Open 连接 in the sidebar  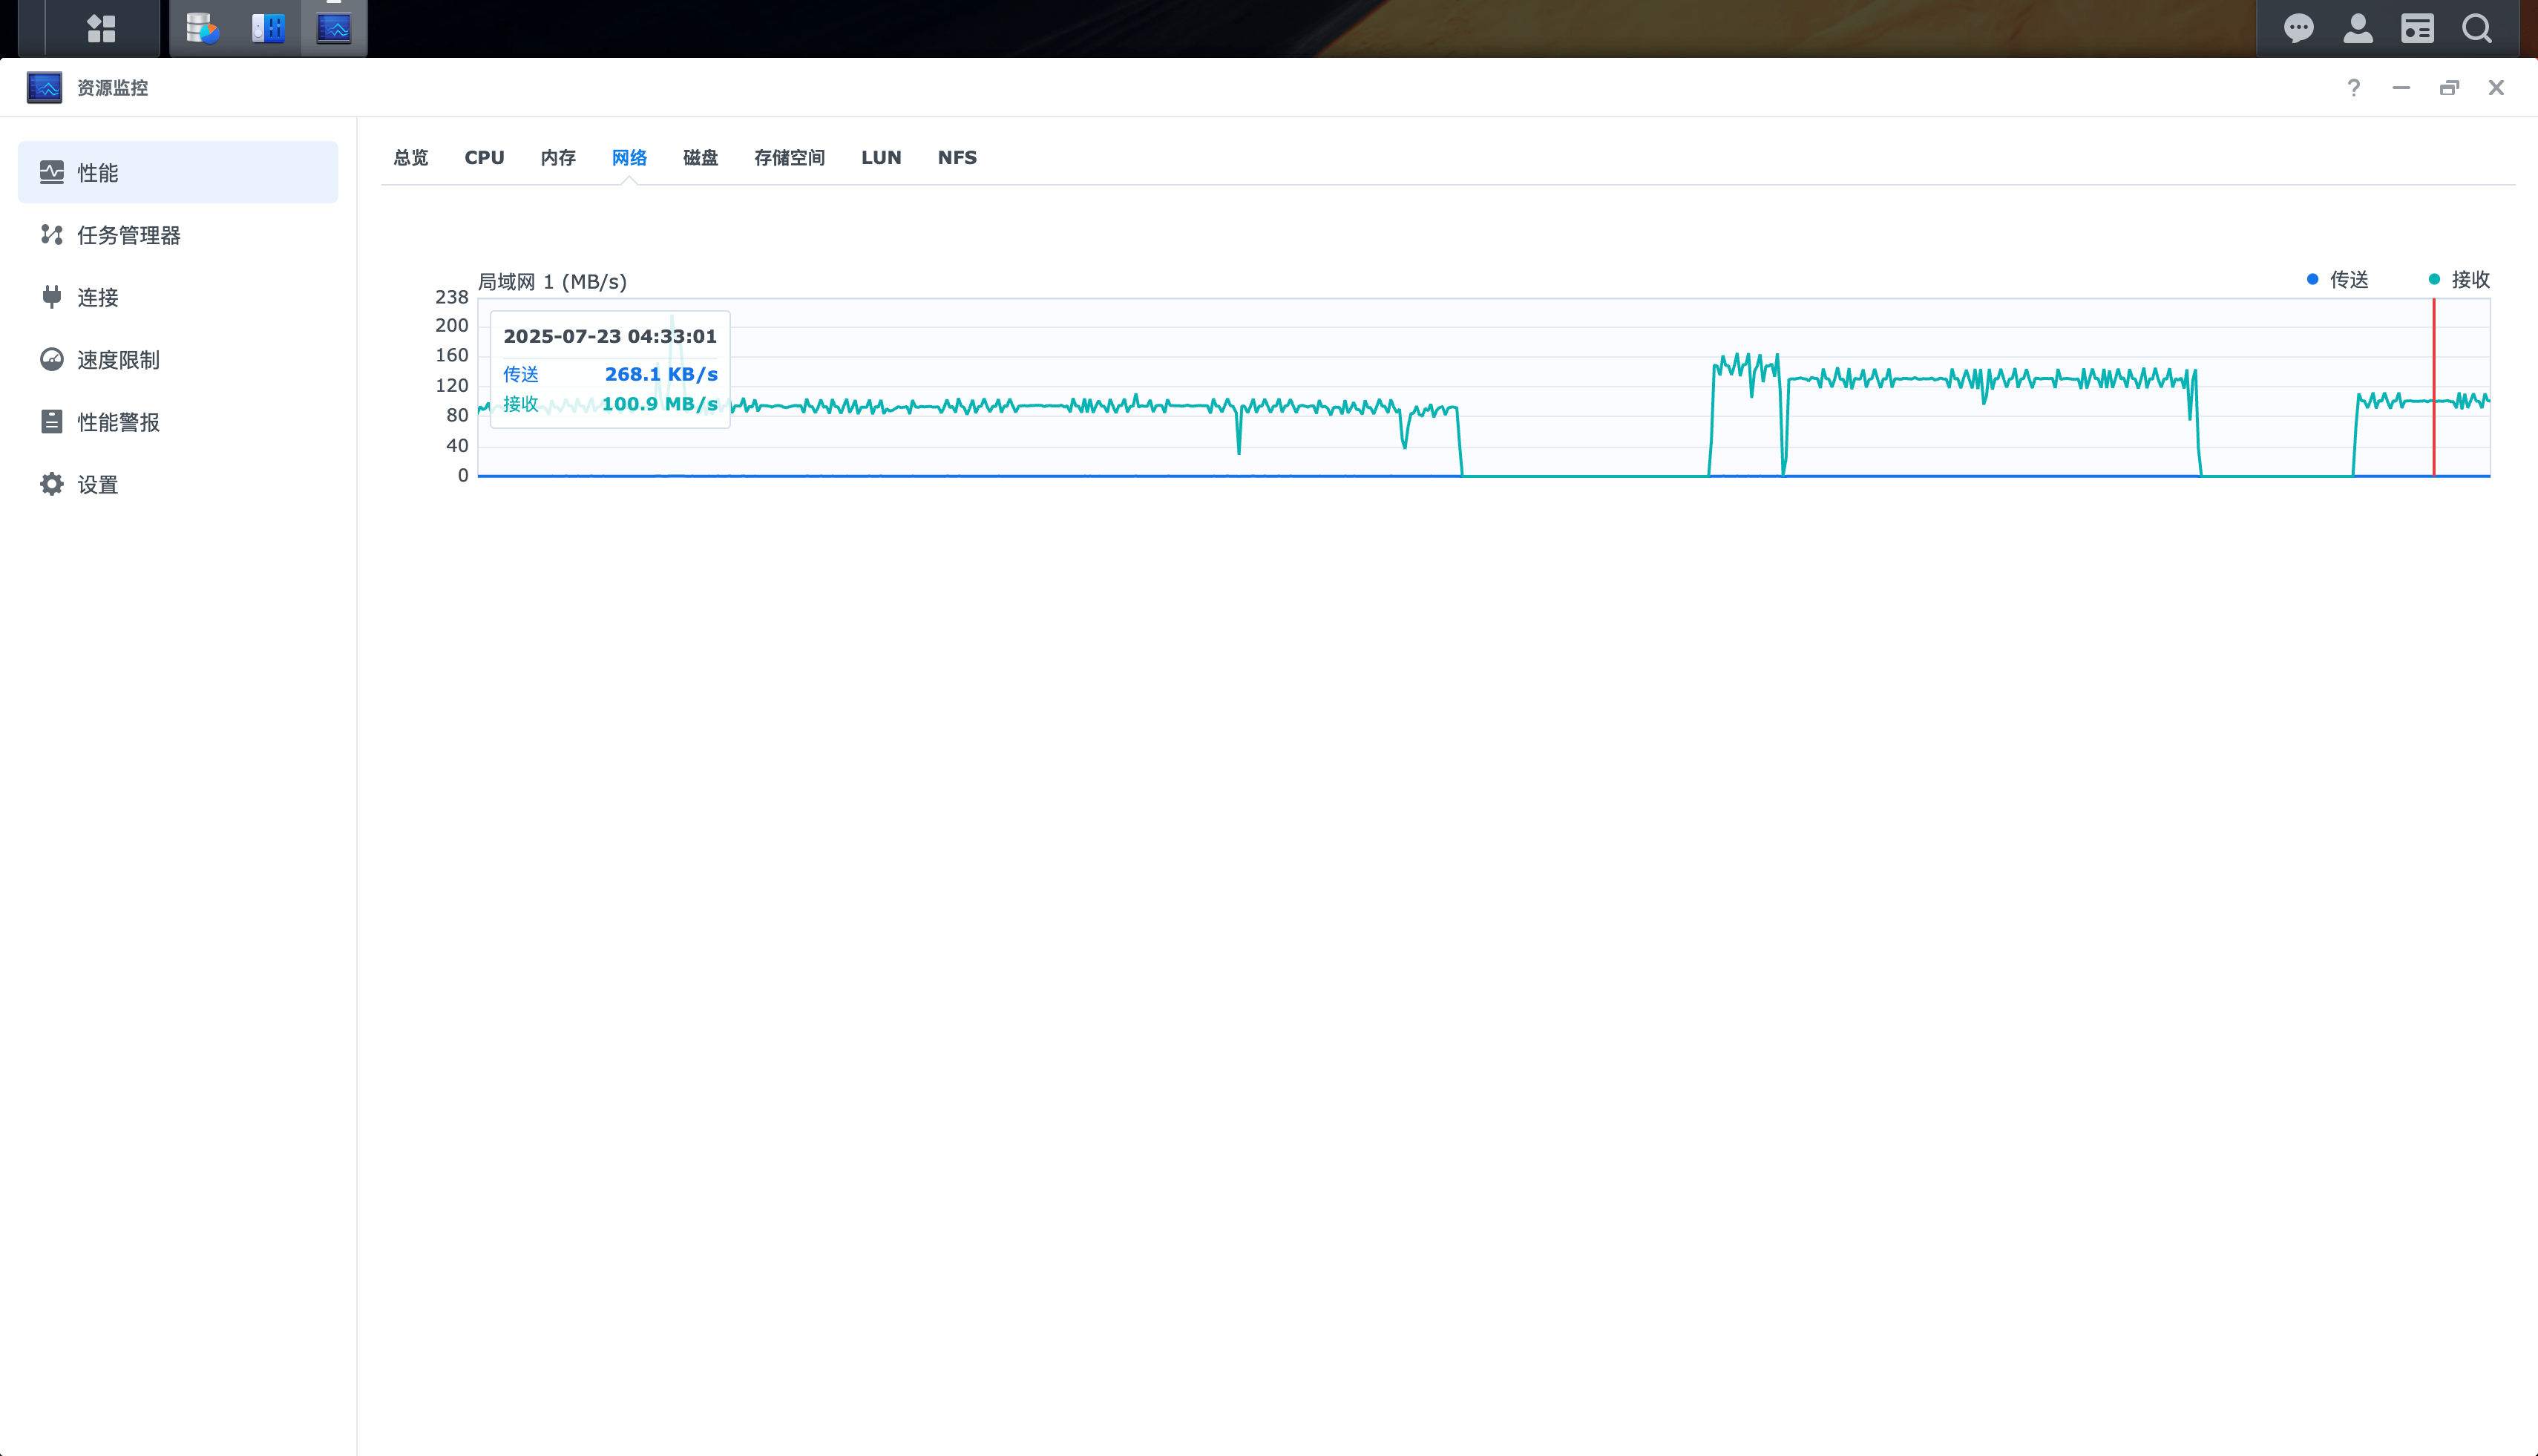coord(178,297)
